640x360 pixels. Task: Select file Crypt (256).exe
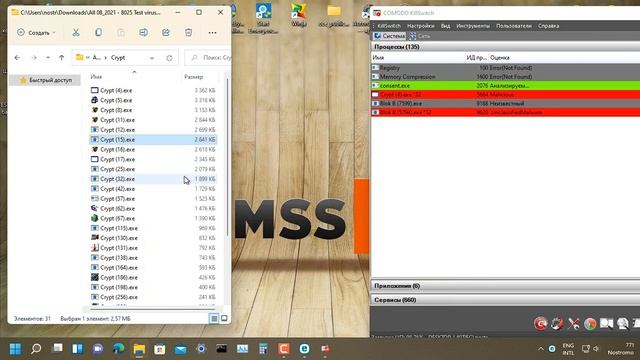(153, 297)
